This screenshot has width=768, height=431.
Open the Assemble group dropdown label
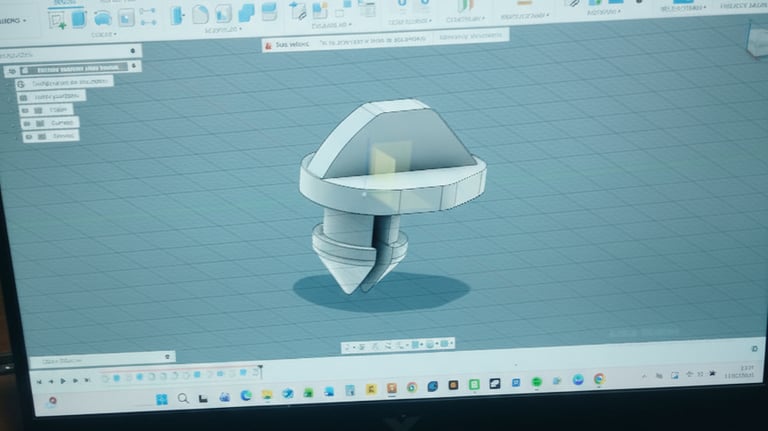click(x=332, y=24)
